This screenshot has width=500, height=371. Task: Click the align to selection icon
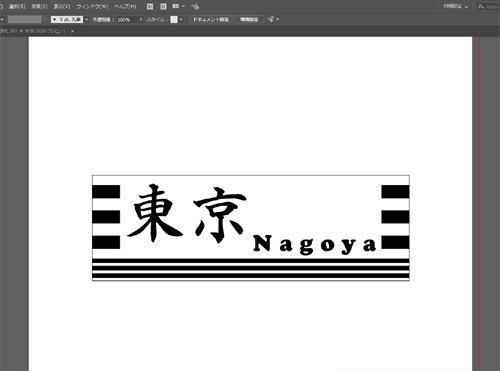coord(271,20)
